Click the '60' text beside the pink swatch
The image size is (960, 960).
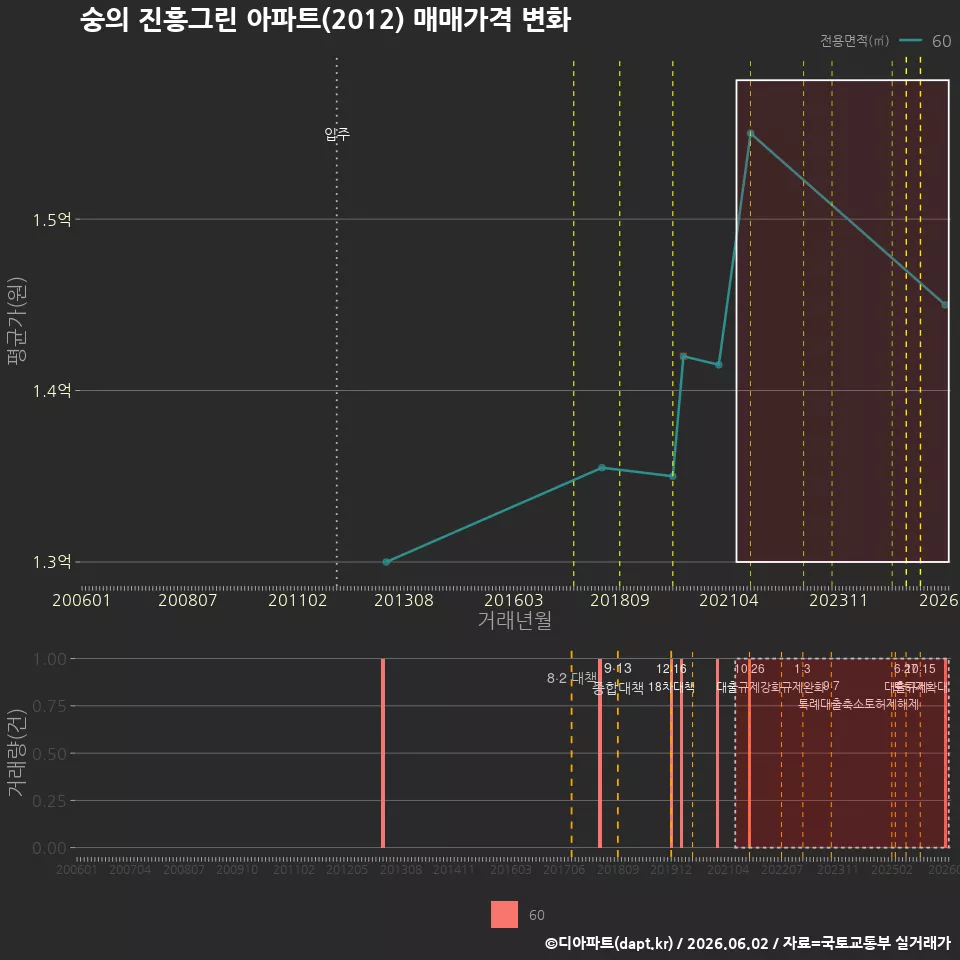coord(537,915)
